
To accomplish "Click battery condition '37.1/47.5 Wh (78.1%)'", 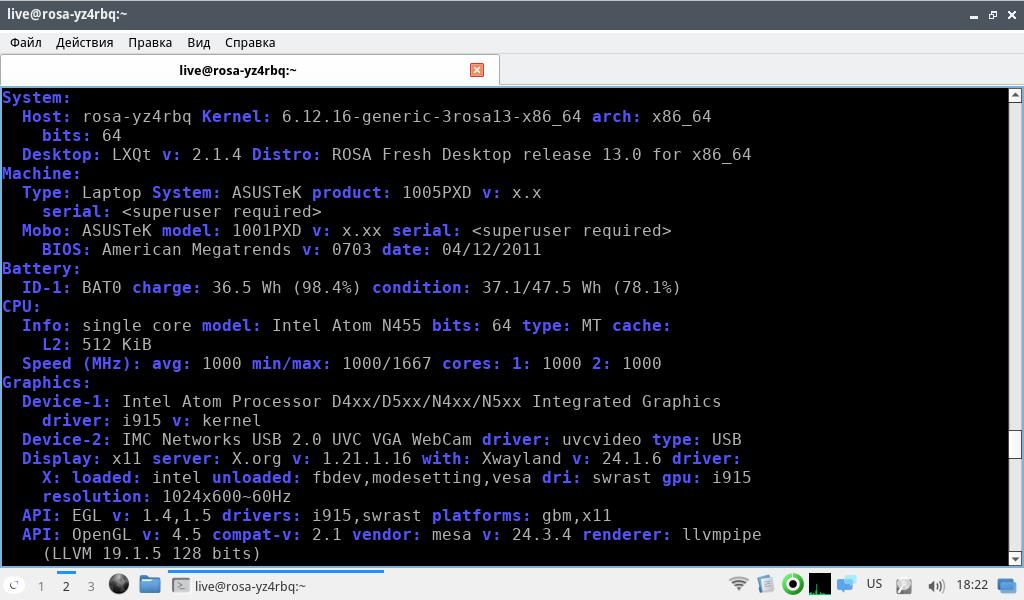I will tap(581, 287).
